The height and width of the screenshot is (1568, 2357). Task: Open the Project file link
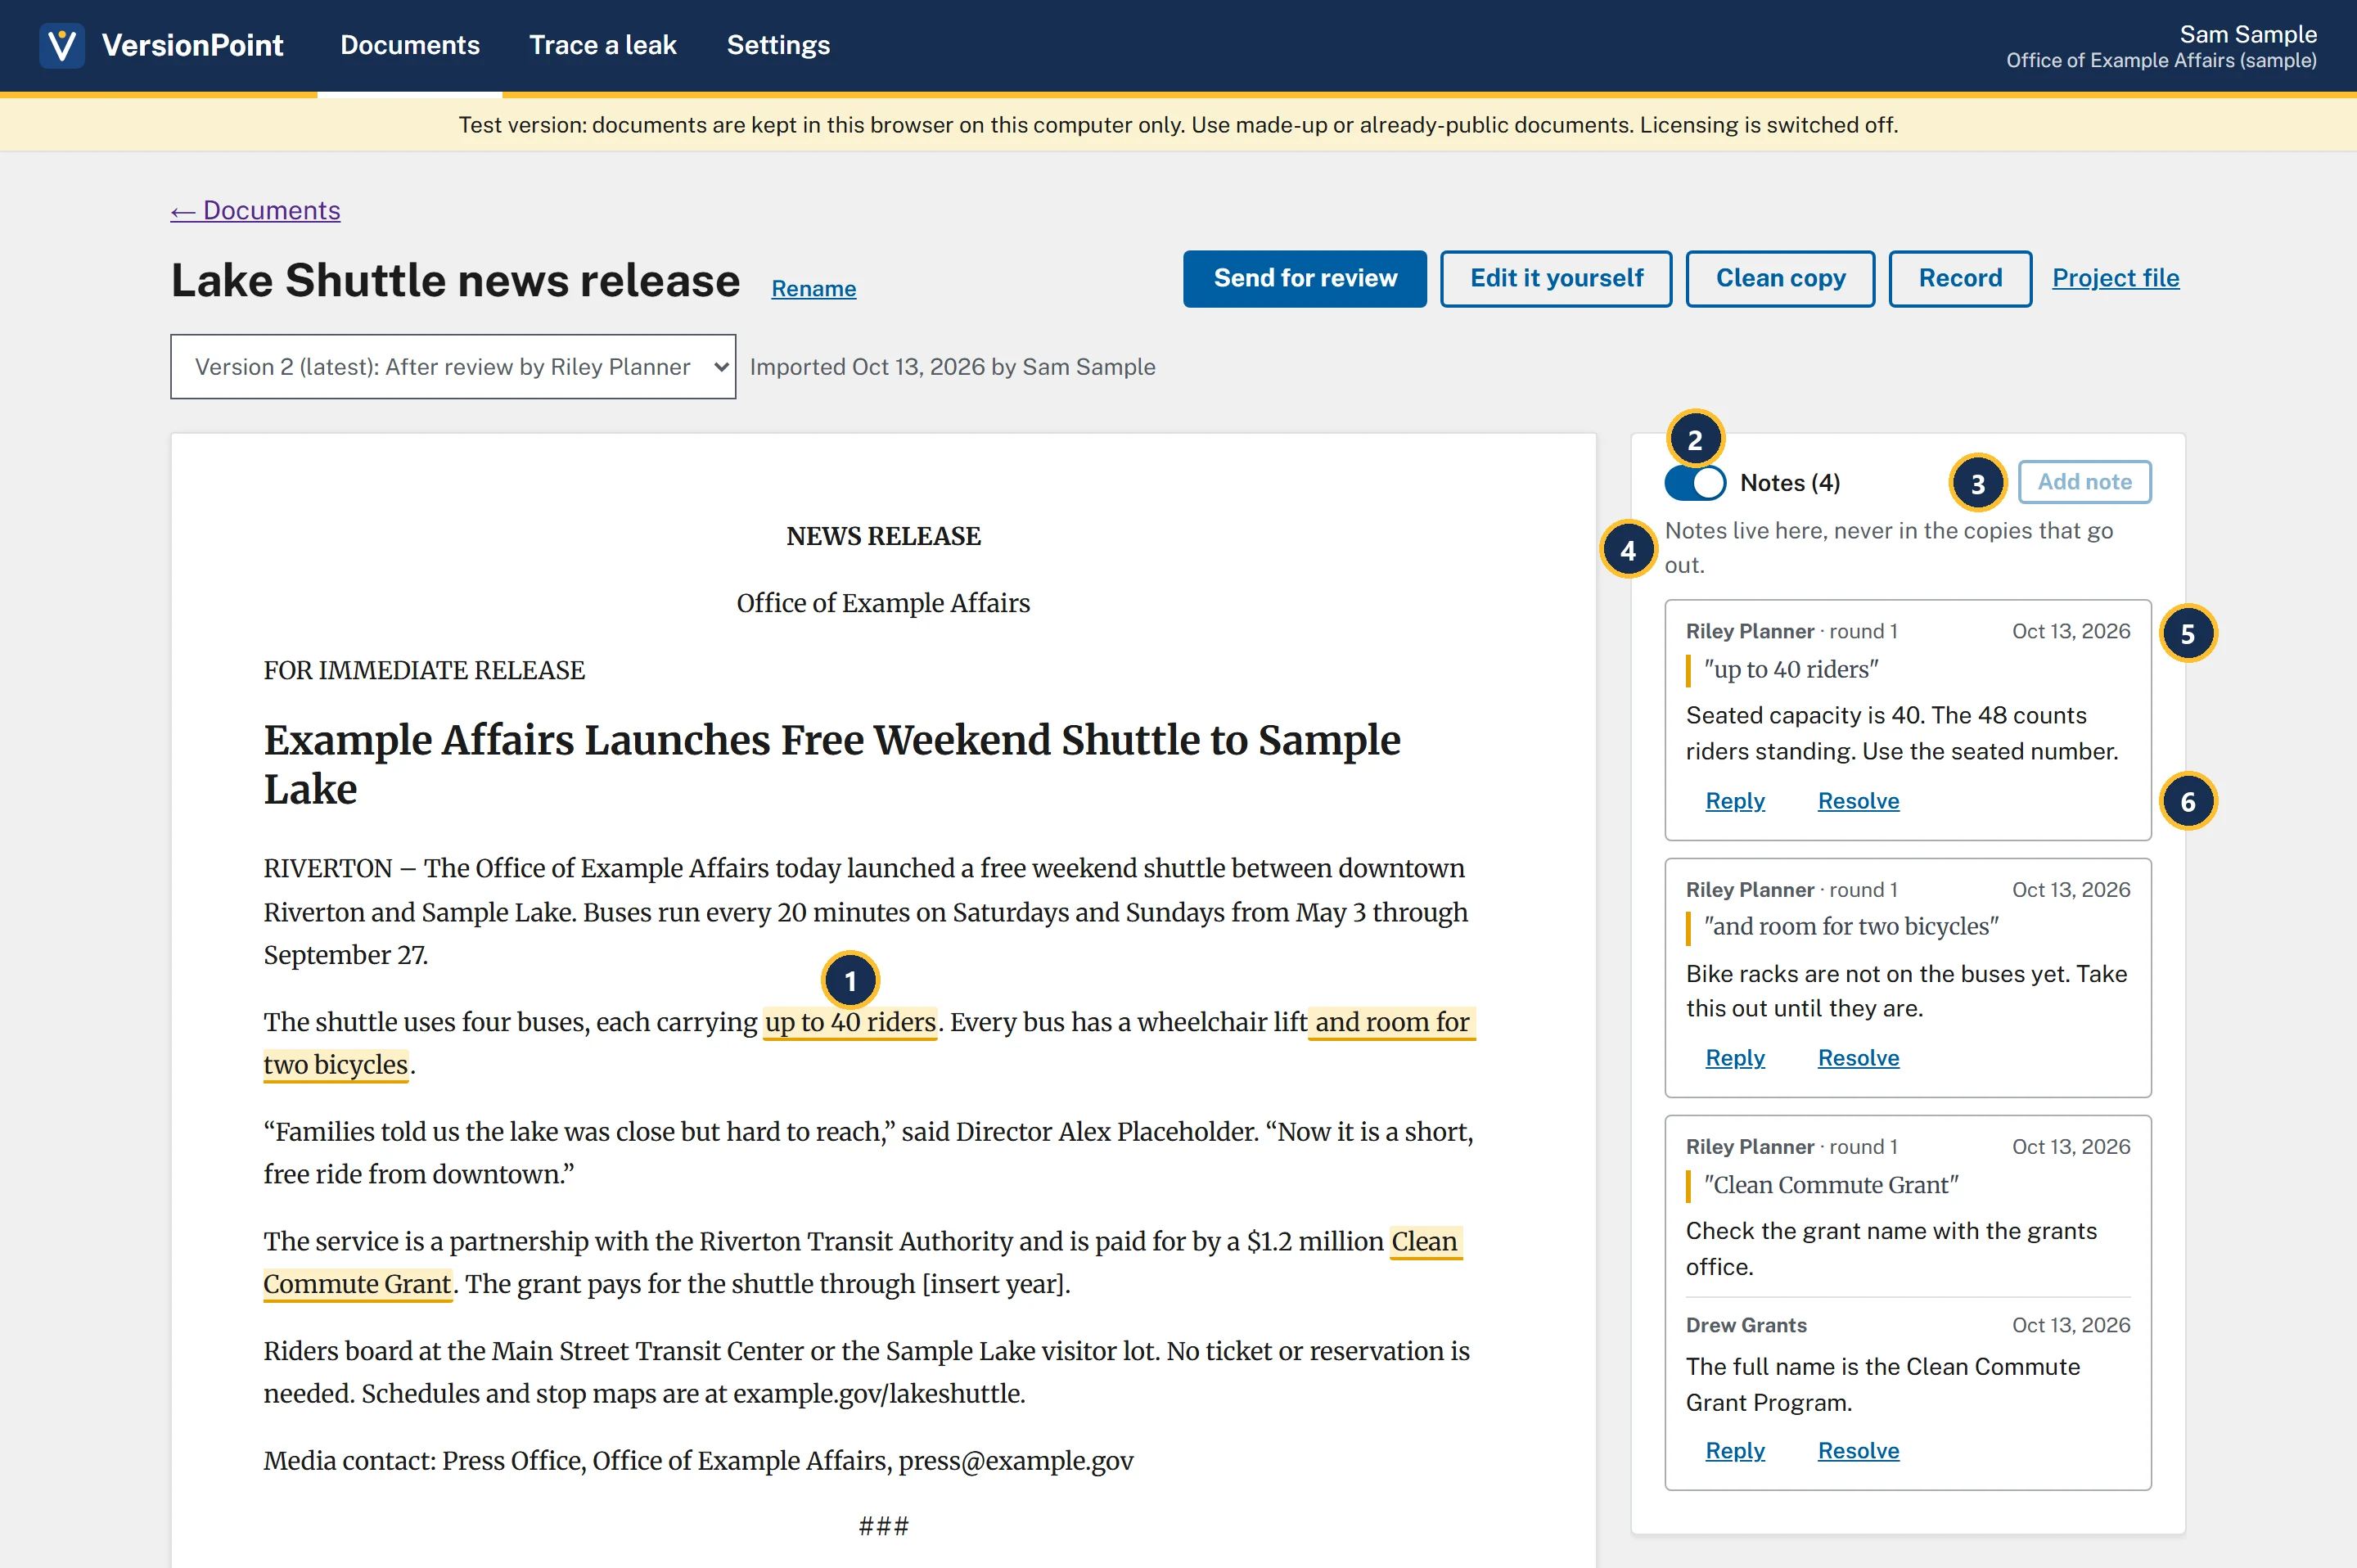tap(2115, 278)
